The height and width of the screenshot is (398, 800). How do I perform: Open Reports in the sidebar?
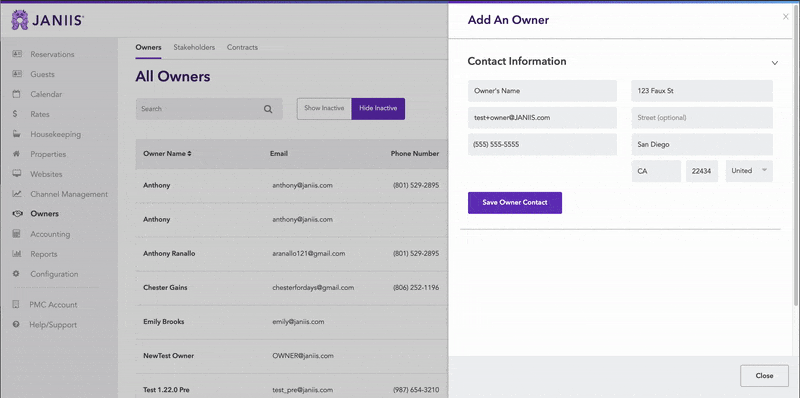pyautogui.click(x=44, y=254)
